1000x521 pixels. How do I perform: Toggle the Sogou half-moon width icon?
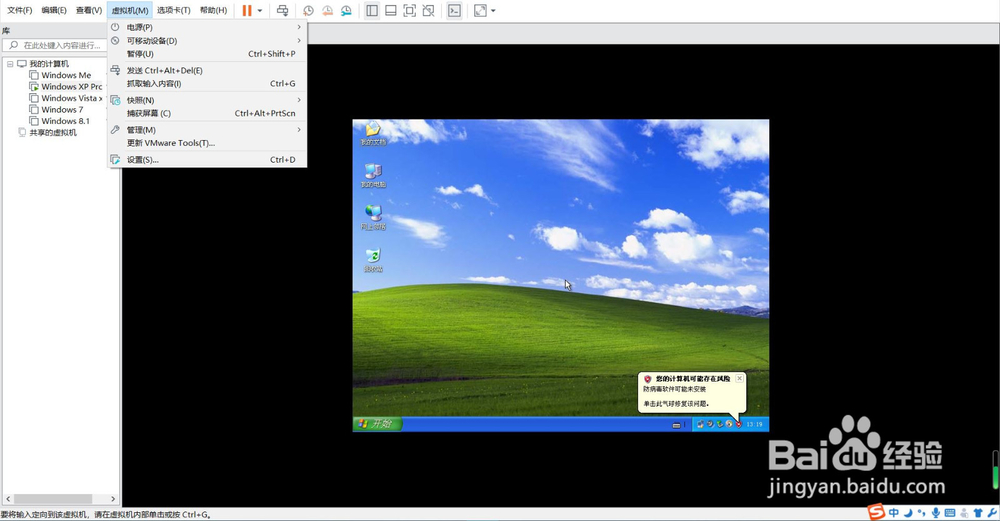(x=908, y=513)
